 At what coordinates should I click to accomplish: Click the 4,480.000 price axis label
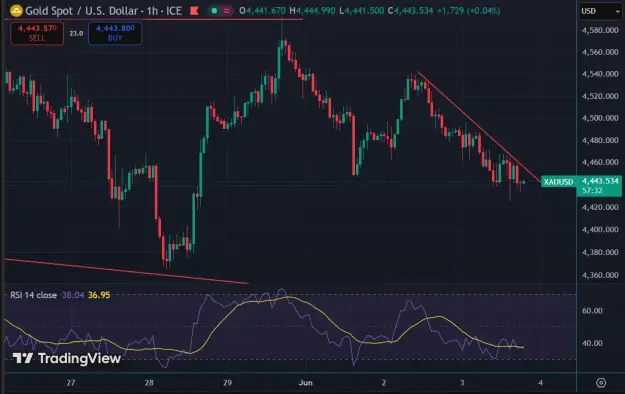click(600, 140)
